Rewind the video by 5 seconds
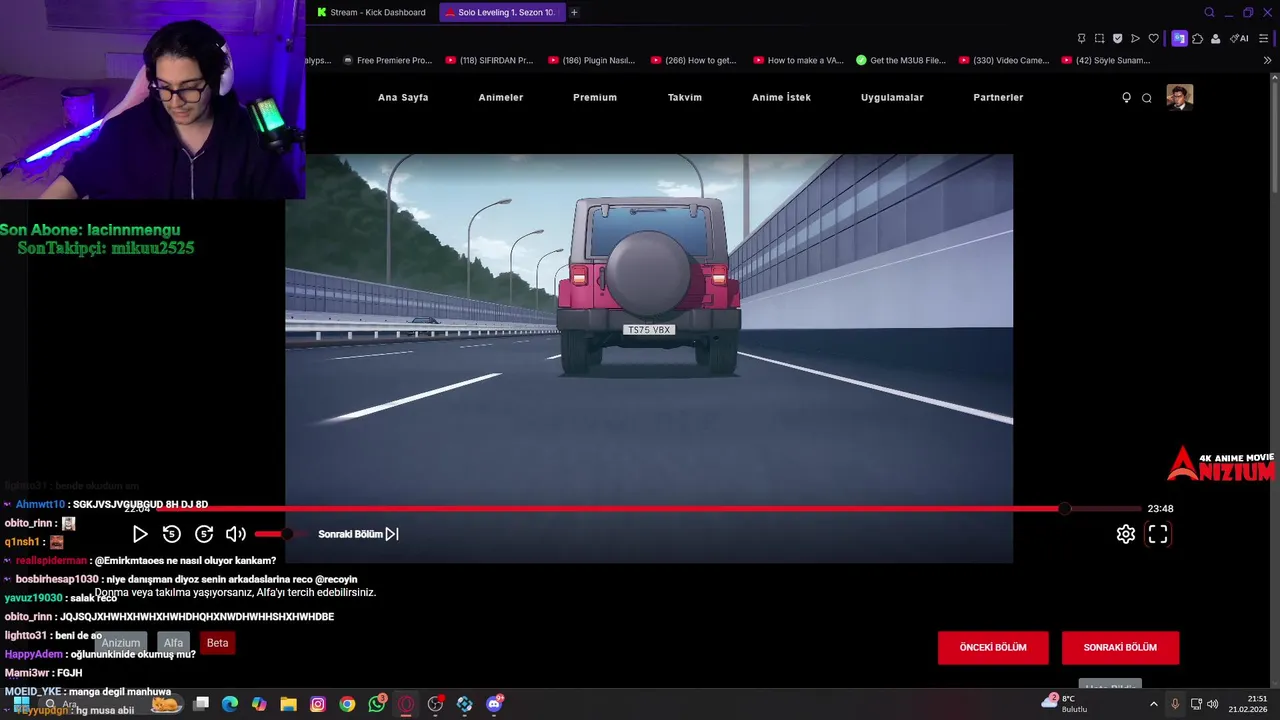 coord(172,534)
